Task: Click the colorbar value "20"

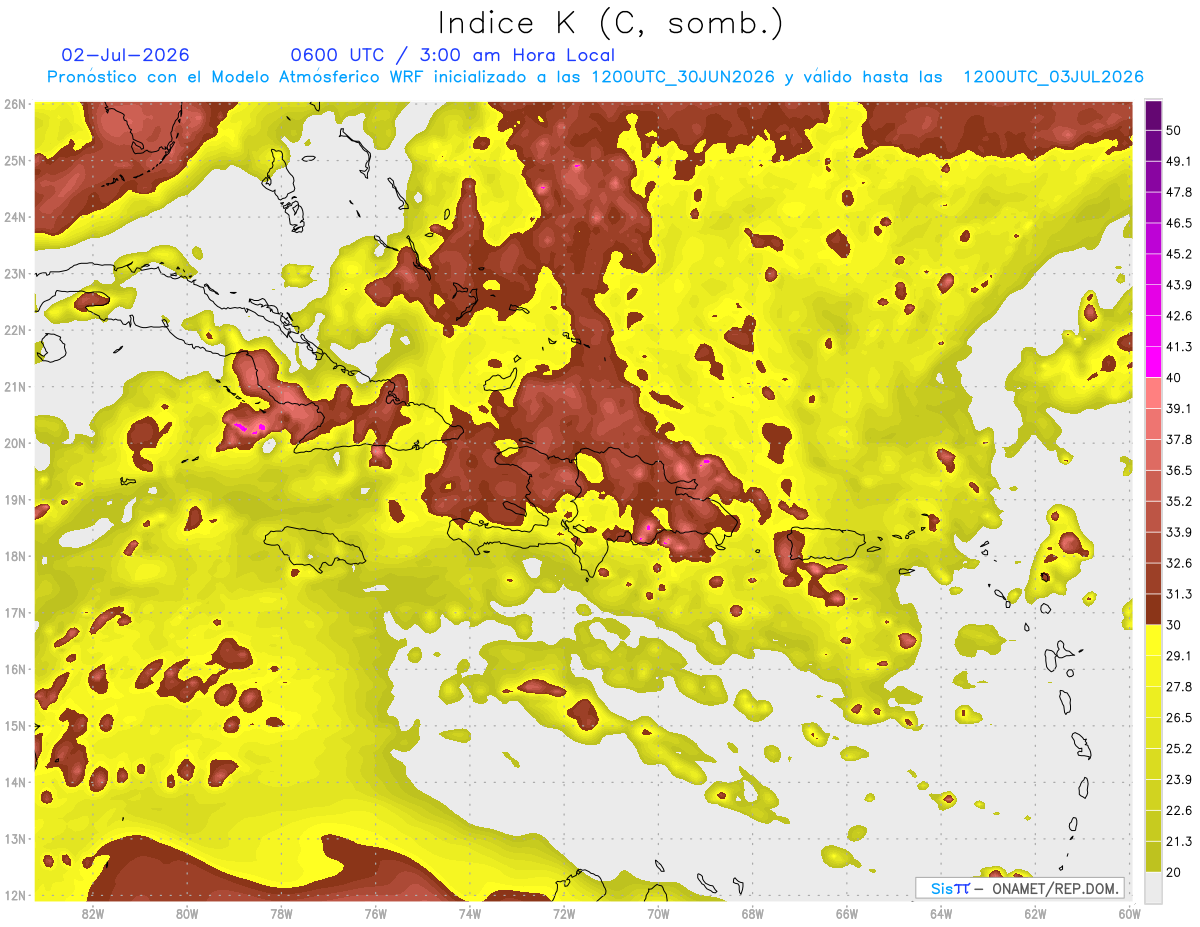Action: (1173, 872)
